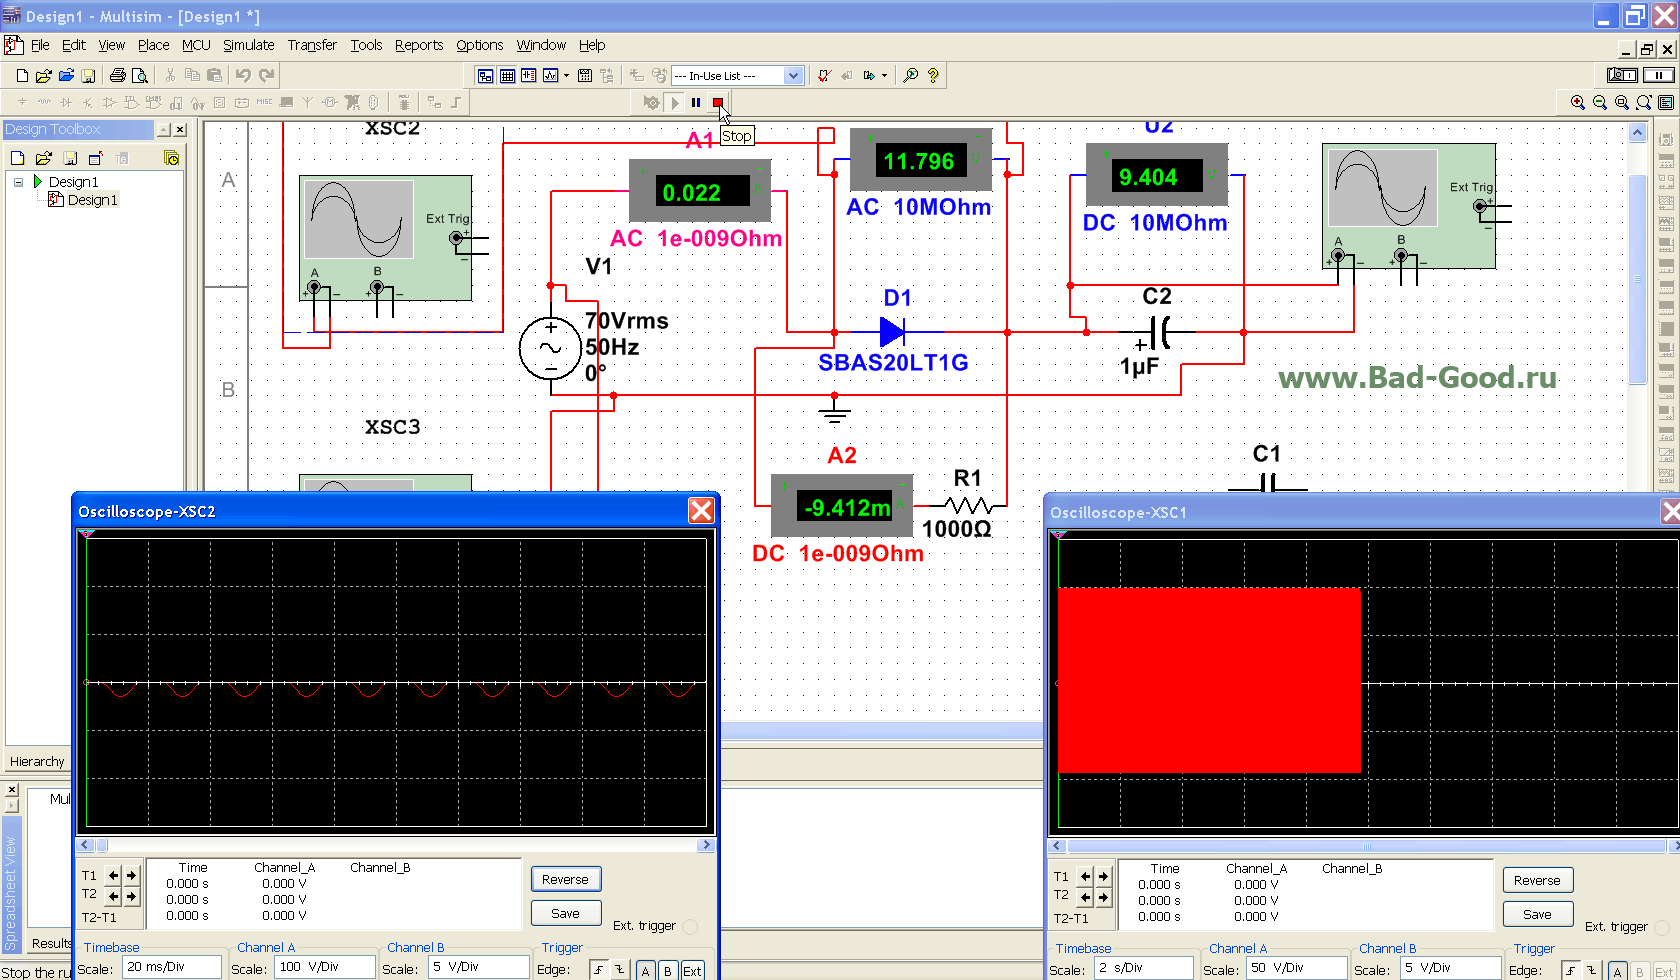This screenshot has width=1680, height=980.
Task: Click the Redo arrow icon
Action: [x=266, y=75]
